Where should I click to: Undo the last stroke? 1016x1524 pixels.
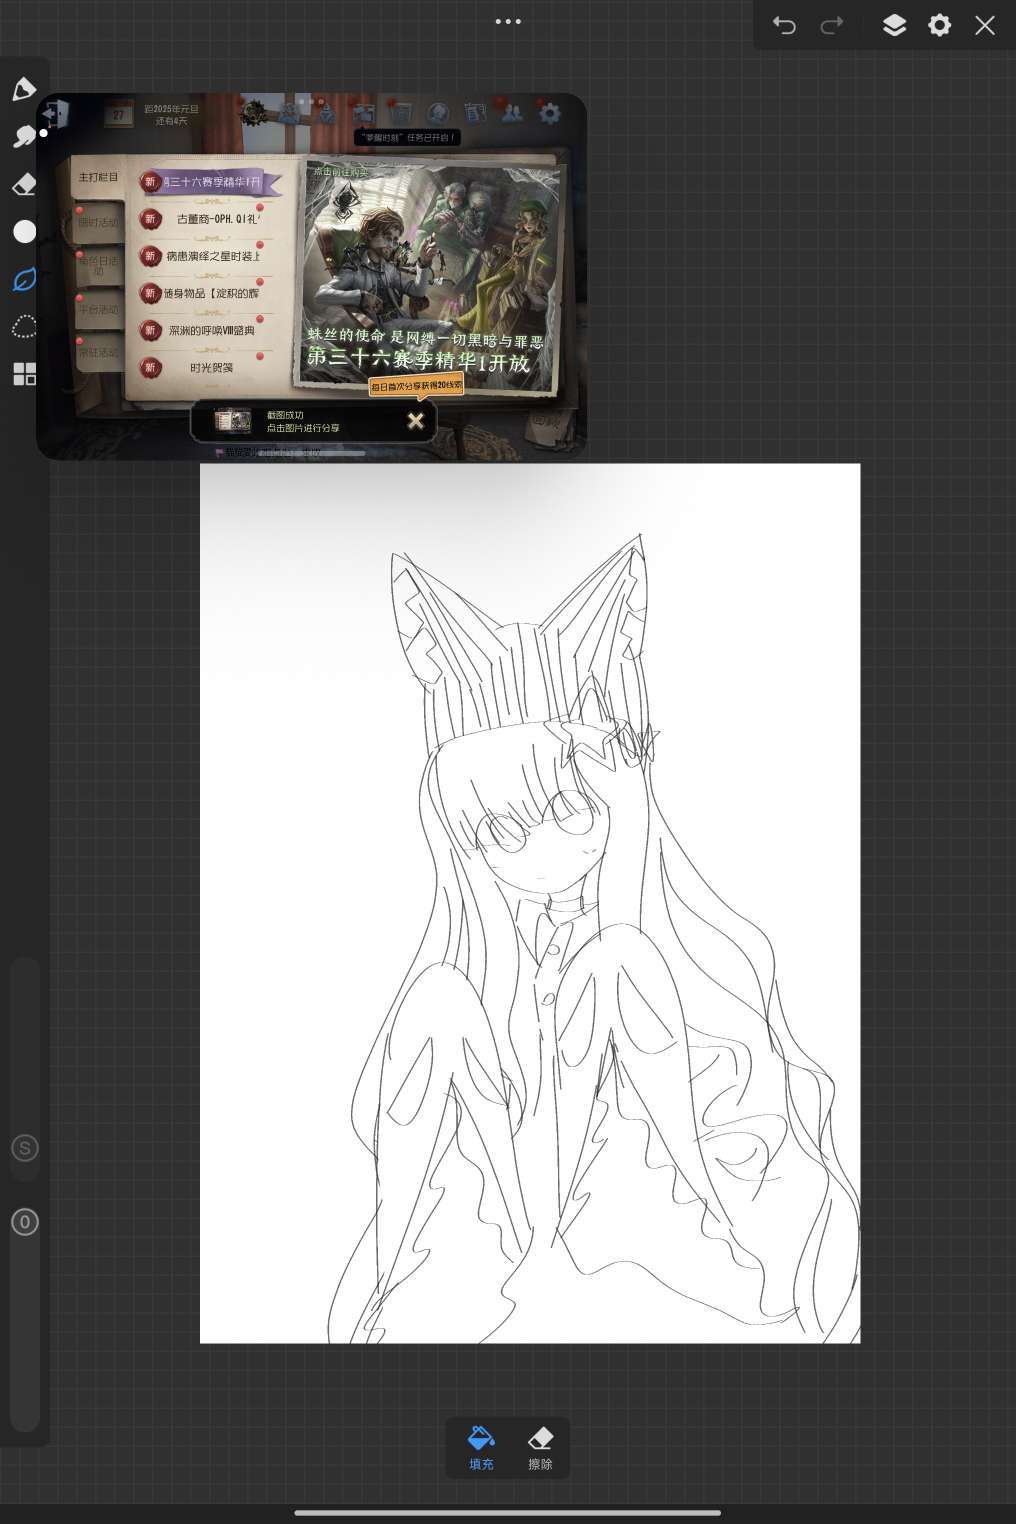click(x=784, y=25)
